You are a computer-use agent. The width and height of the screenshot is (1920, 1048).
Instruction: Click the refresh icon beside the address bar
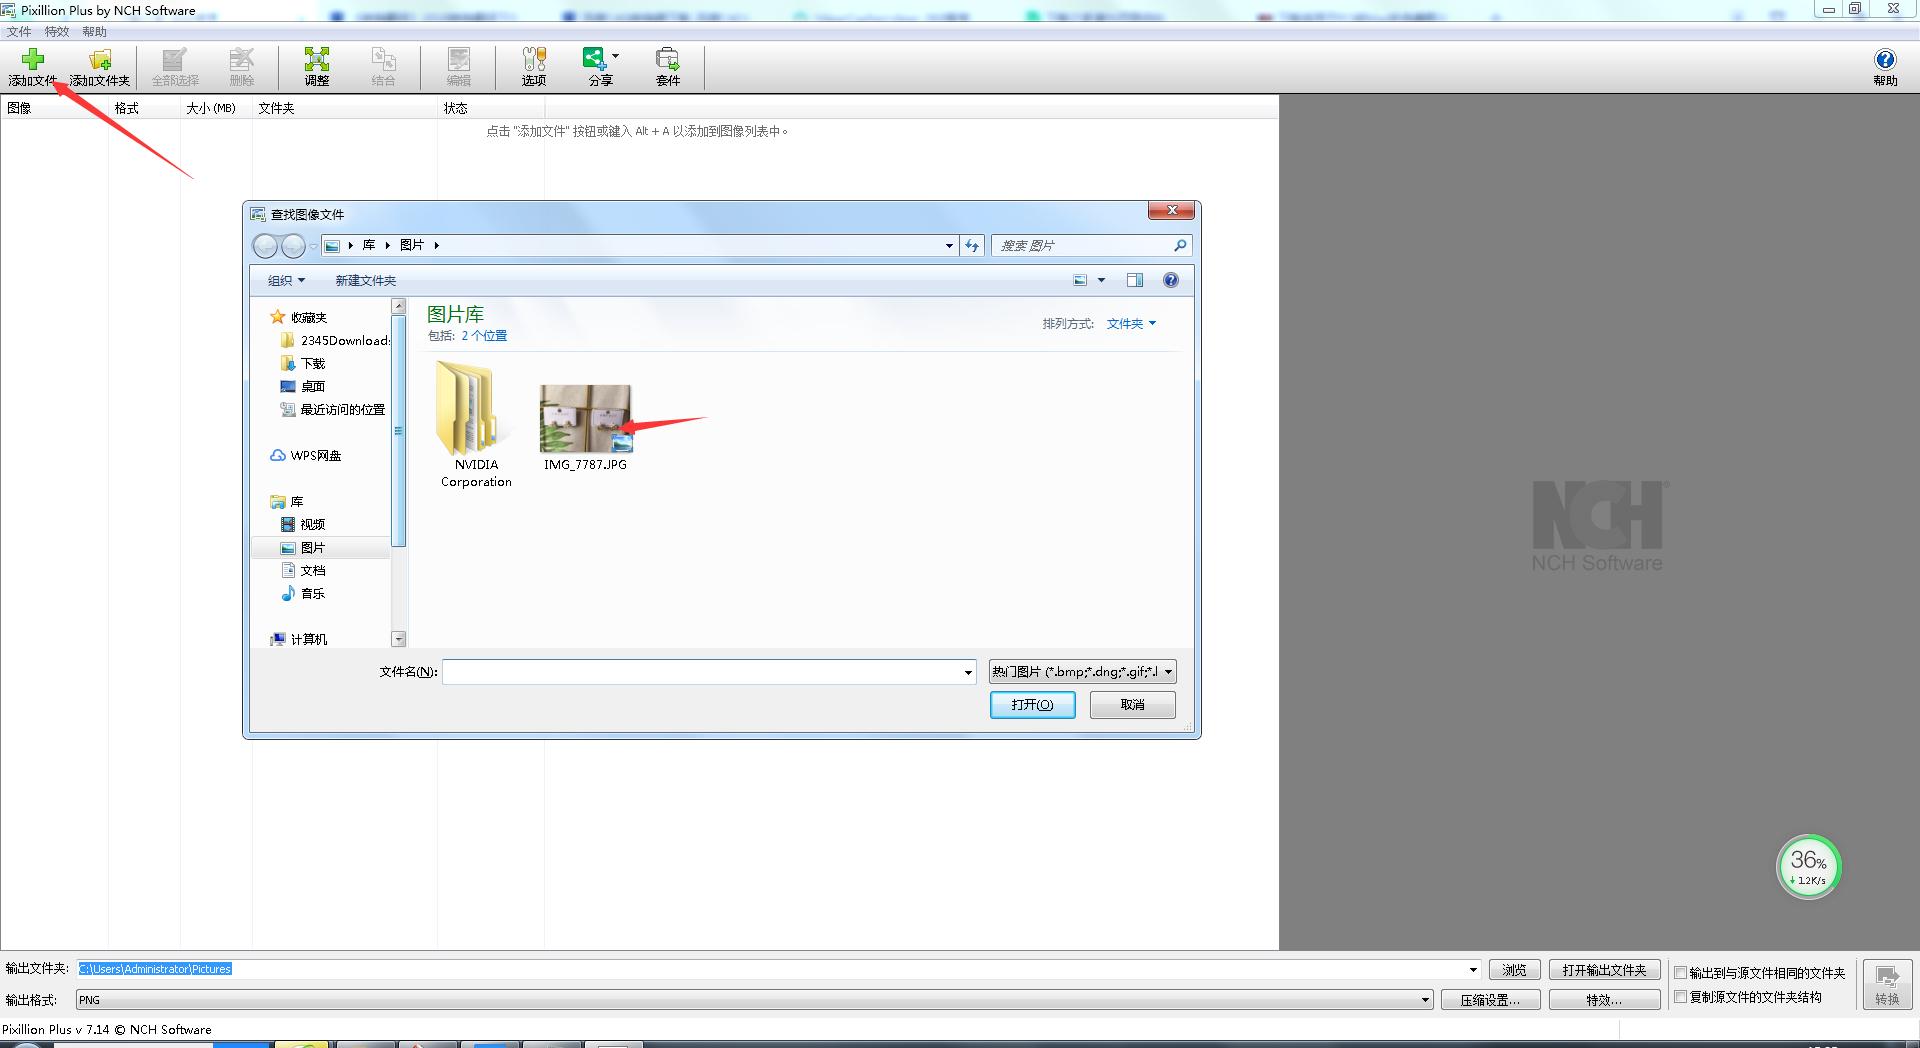[972, 246]
